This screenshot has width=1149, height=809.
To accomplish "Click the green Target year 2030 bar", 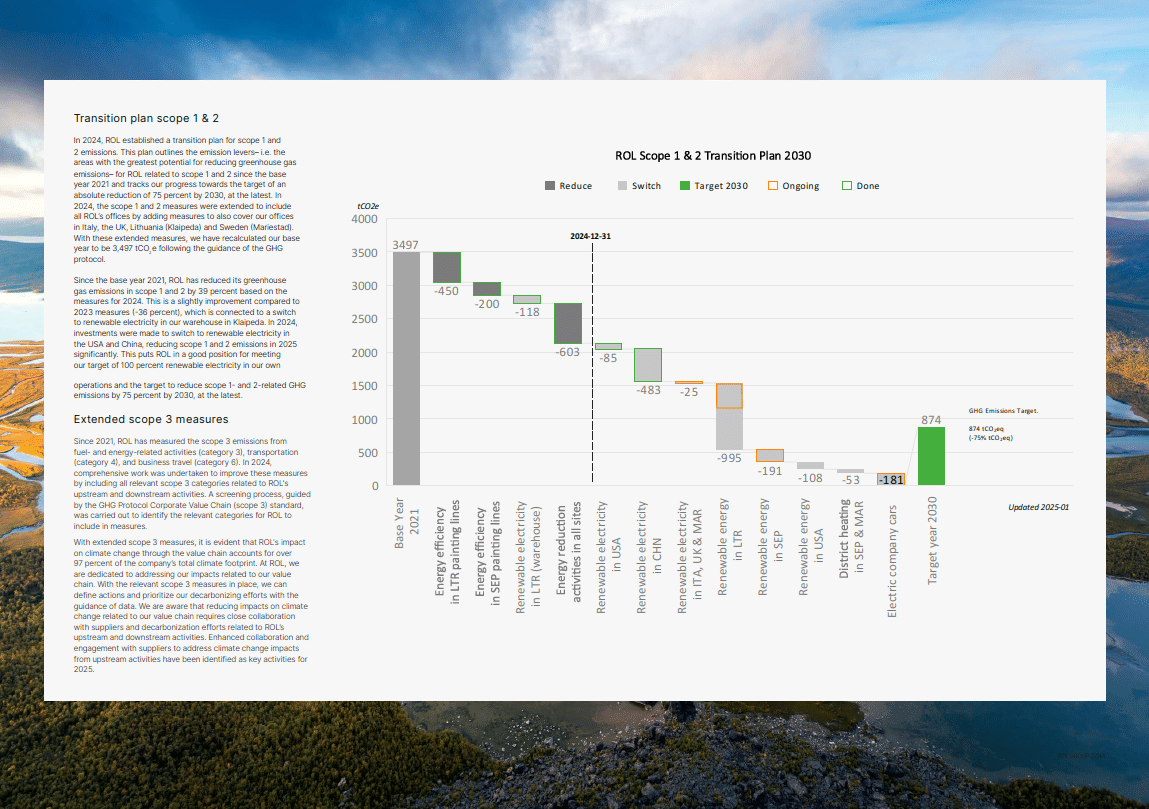I will (931, 456).
